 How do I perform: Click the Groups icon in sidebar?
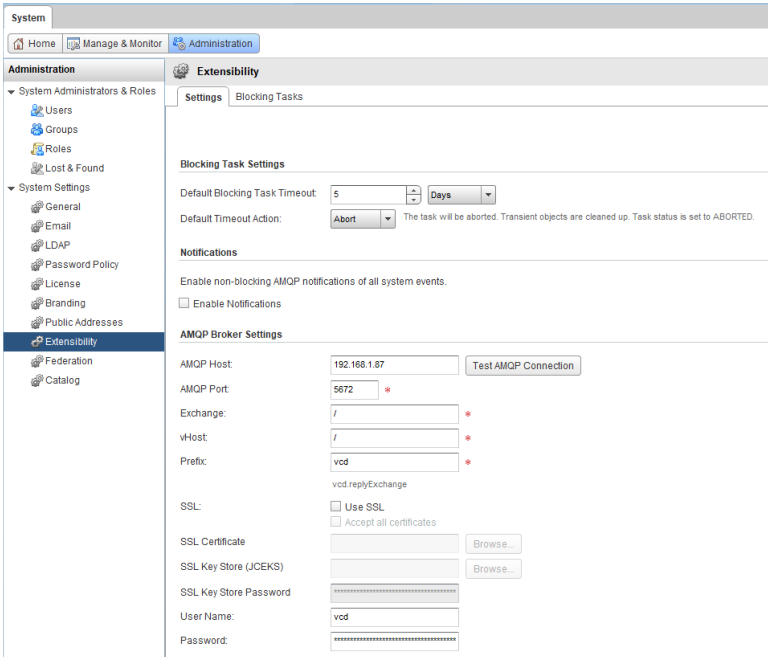tap(37, 130)
